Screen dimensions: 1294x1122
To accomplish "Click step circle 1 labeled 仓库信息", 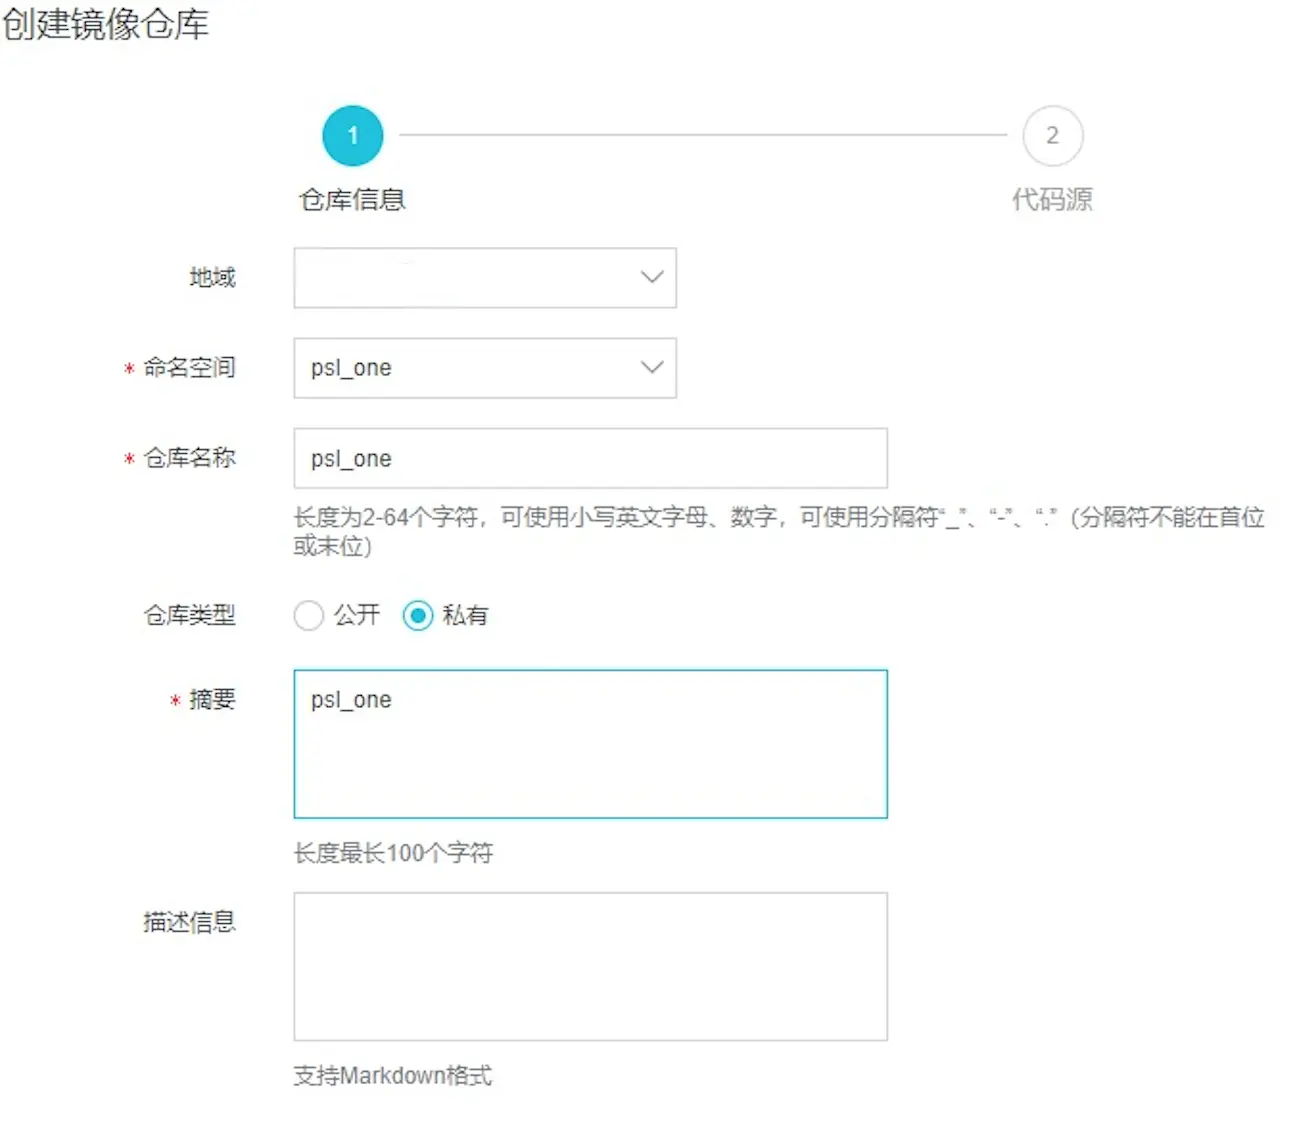I will click(352, 135).
